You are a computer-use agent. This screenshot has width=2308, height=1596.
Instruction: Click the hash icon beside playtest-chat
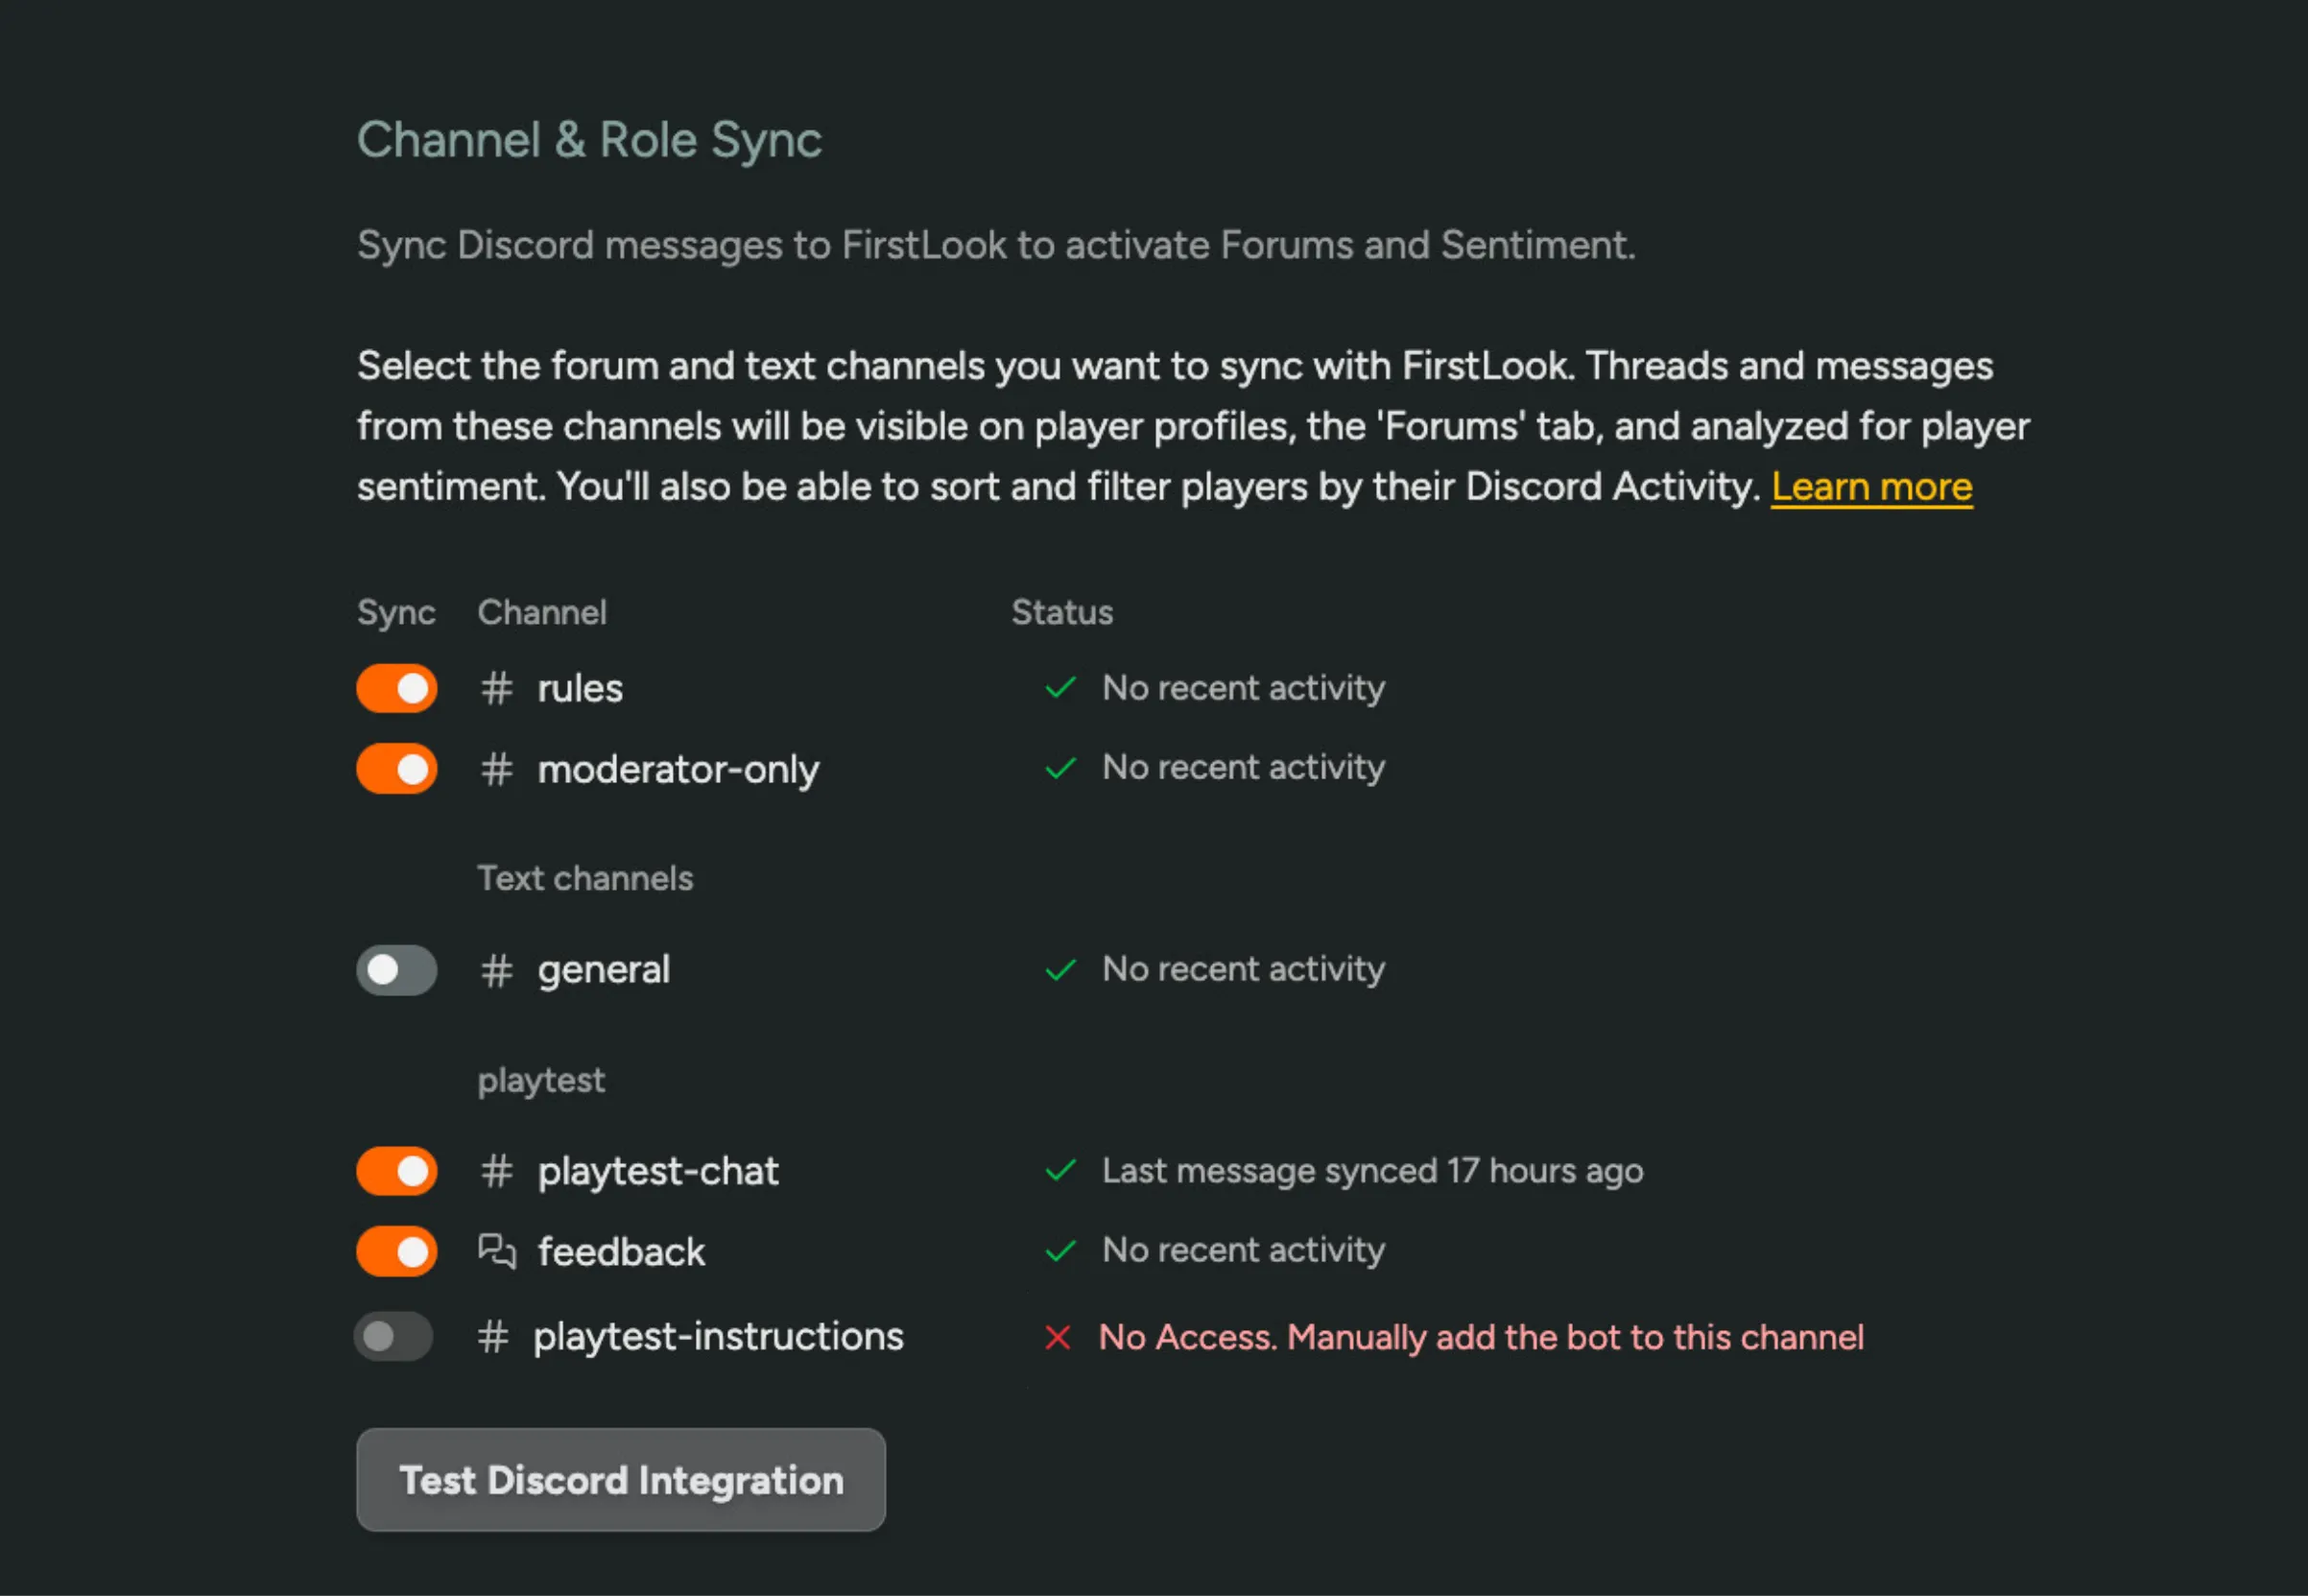coord(495,1171)
